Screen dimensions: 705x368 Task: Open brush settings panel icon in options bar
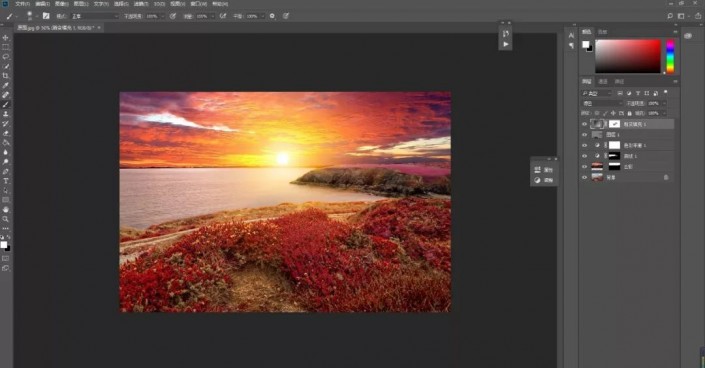click(x=46, y=16)
